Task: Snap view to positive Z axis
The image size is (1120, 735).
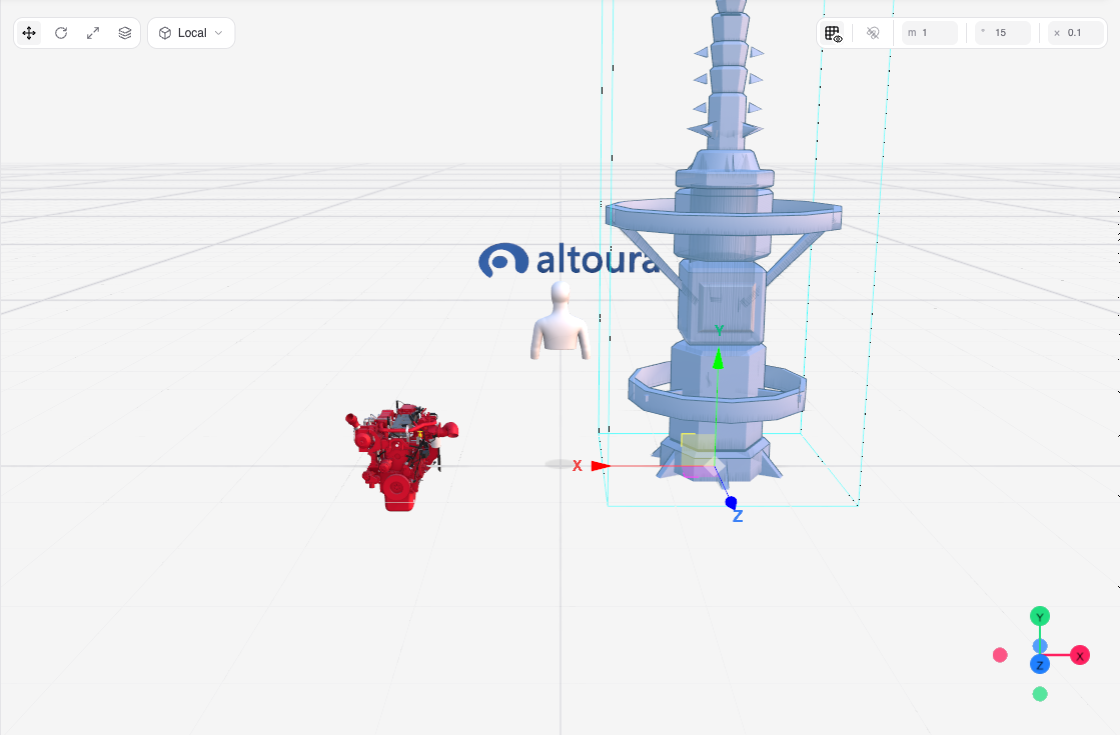Action: tap(1040, 665)
